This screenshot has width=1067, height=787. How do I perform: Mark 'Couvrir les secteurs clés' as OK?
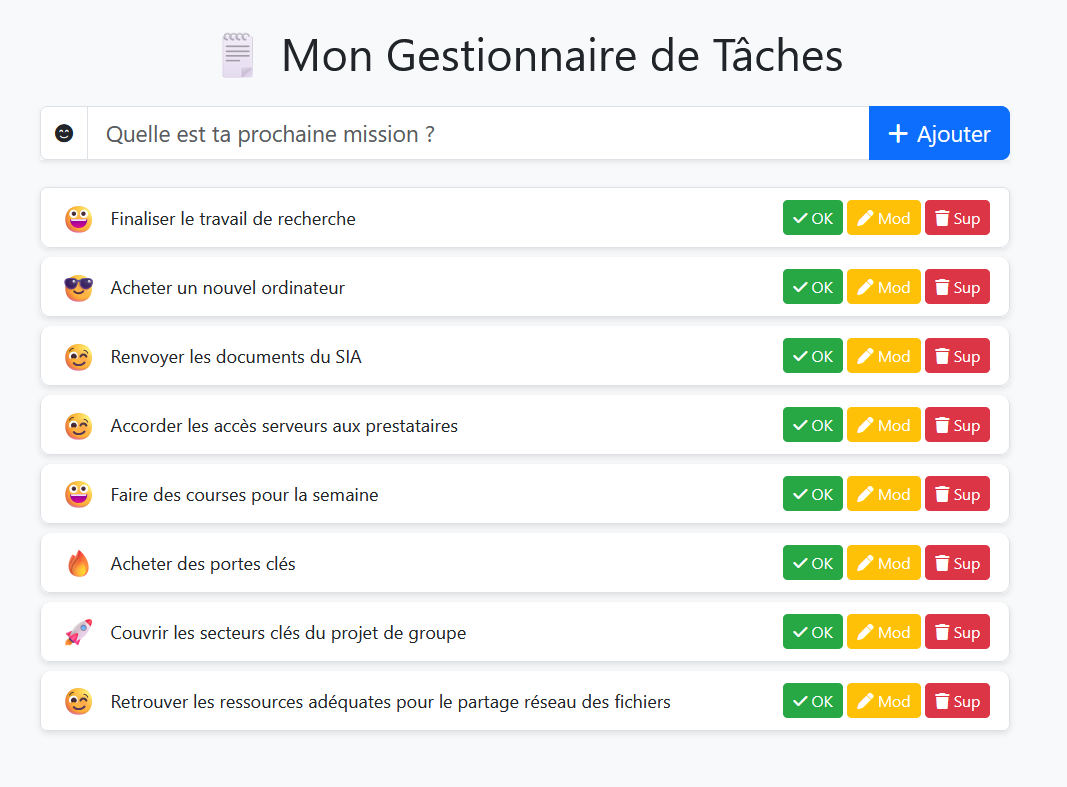tap(812, 631)
